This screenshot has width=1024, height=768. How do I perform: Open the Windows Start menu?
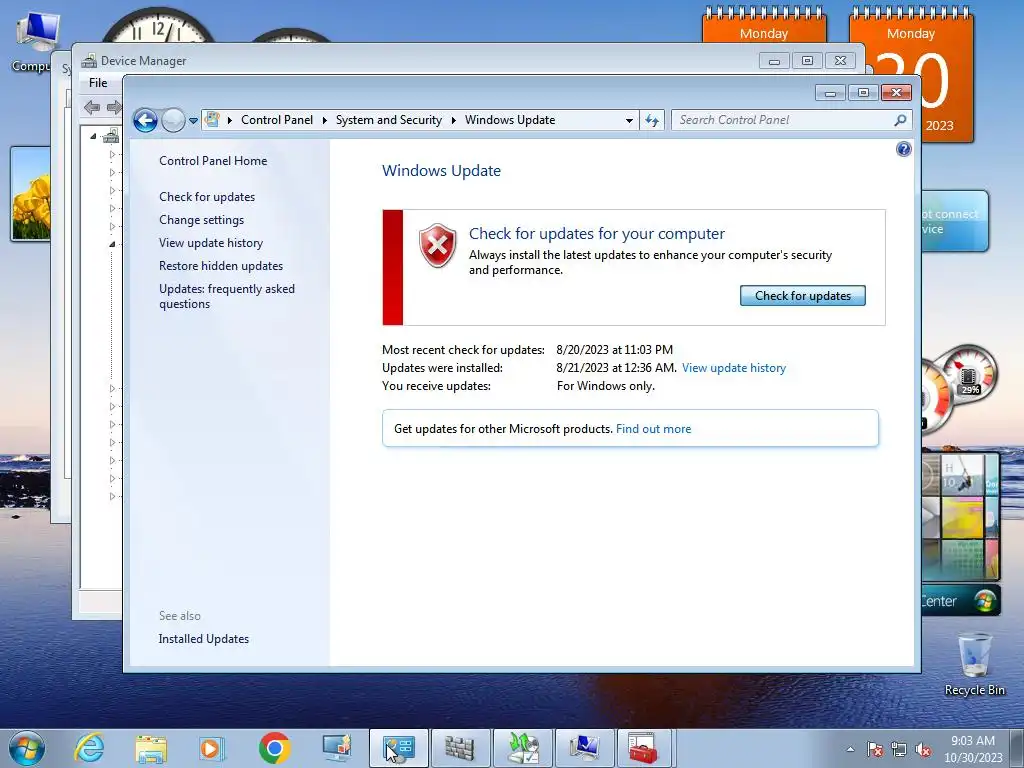click(27, 748)
